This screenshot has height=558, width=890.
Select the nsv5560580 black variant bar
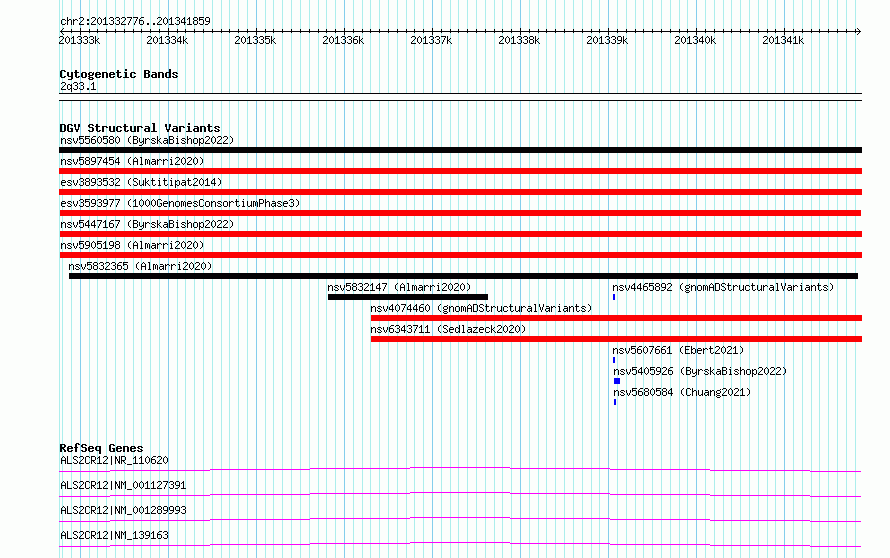460,150
